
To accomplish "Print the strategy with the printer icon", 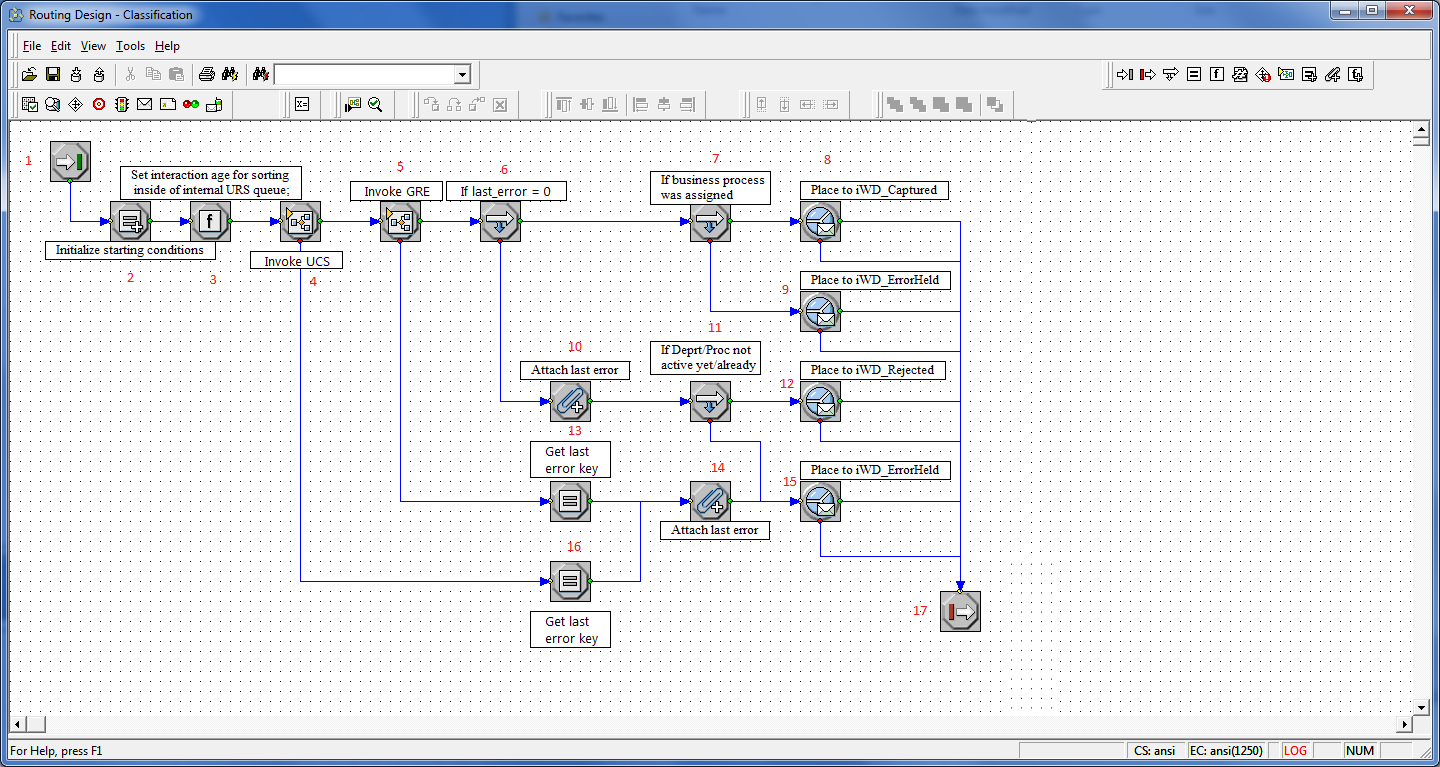I will 207,74.
